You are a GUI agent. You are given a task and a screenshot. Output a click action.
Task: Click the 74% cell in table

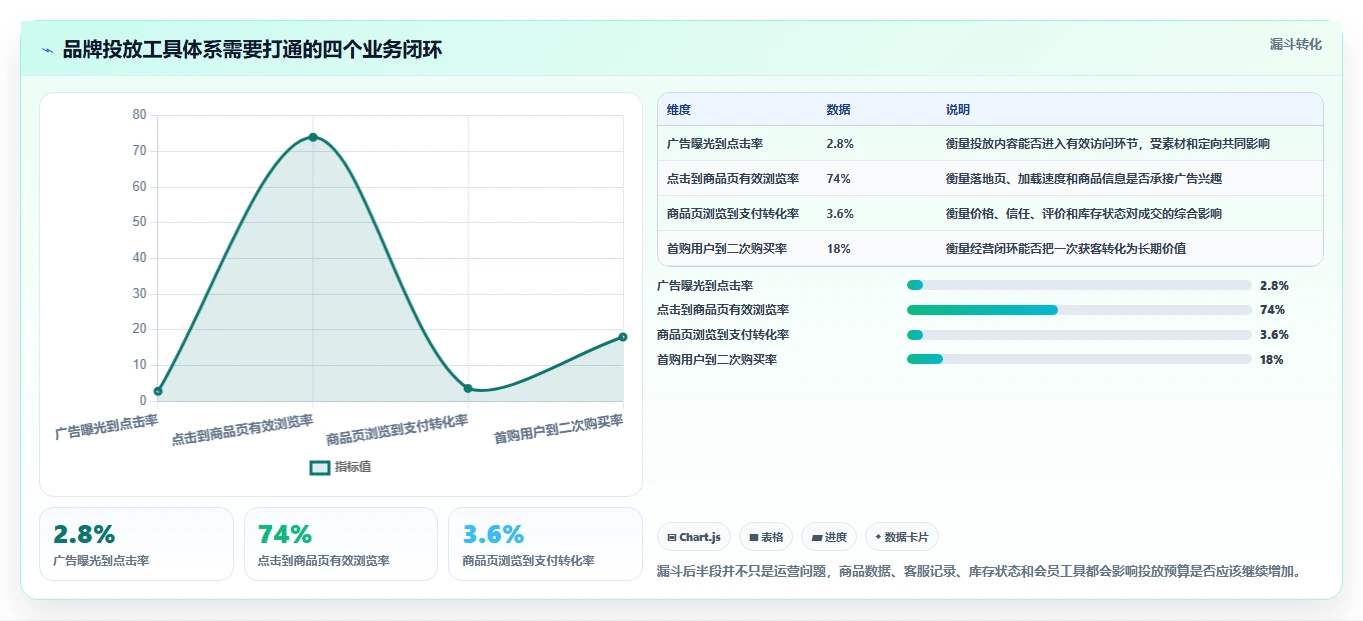coord(838,179)
